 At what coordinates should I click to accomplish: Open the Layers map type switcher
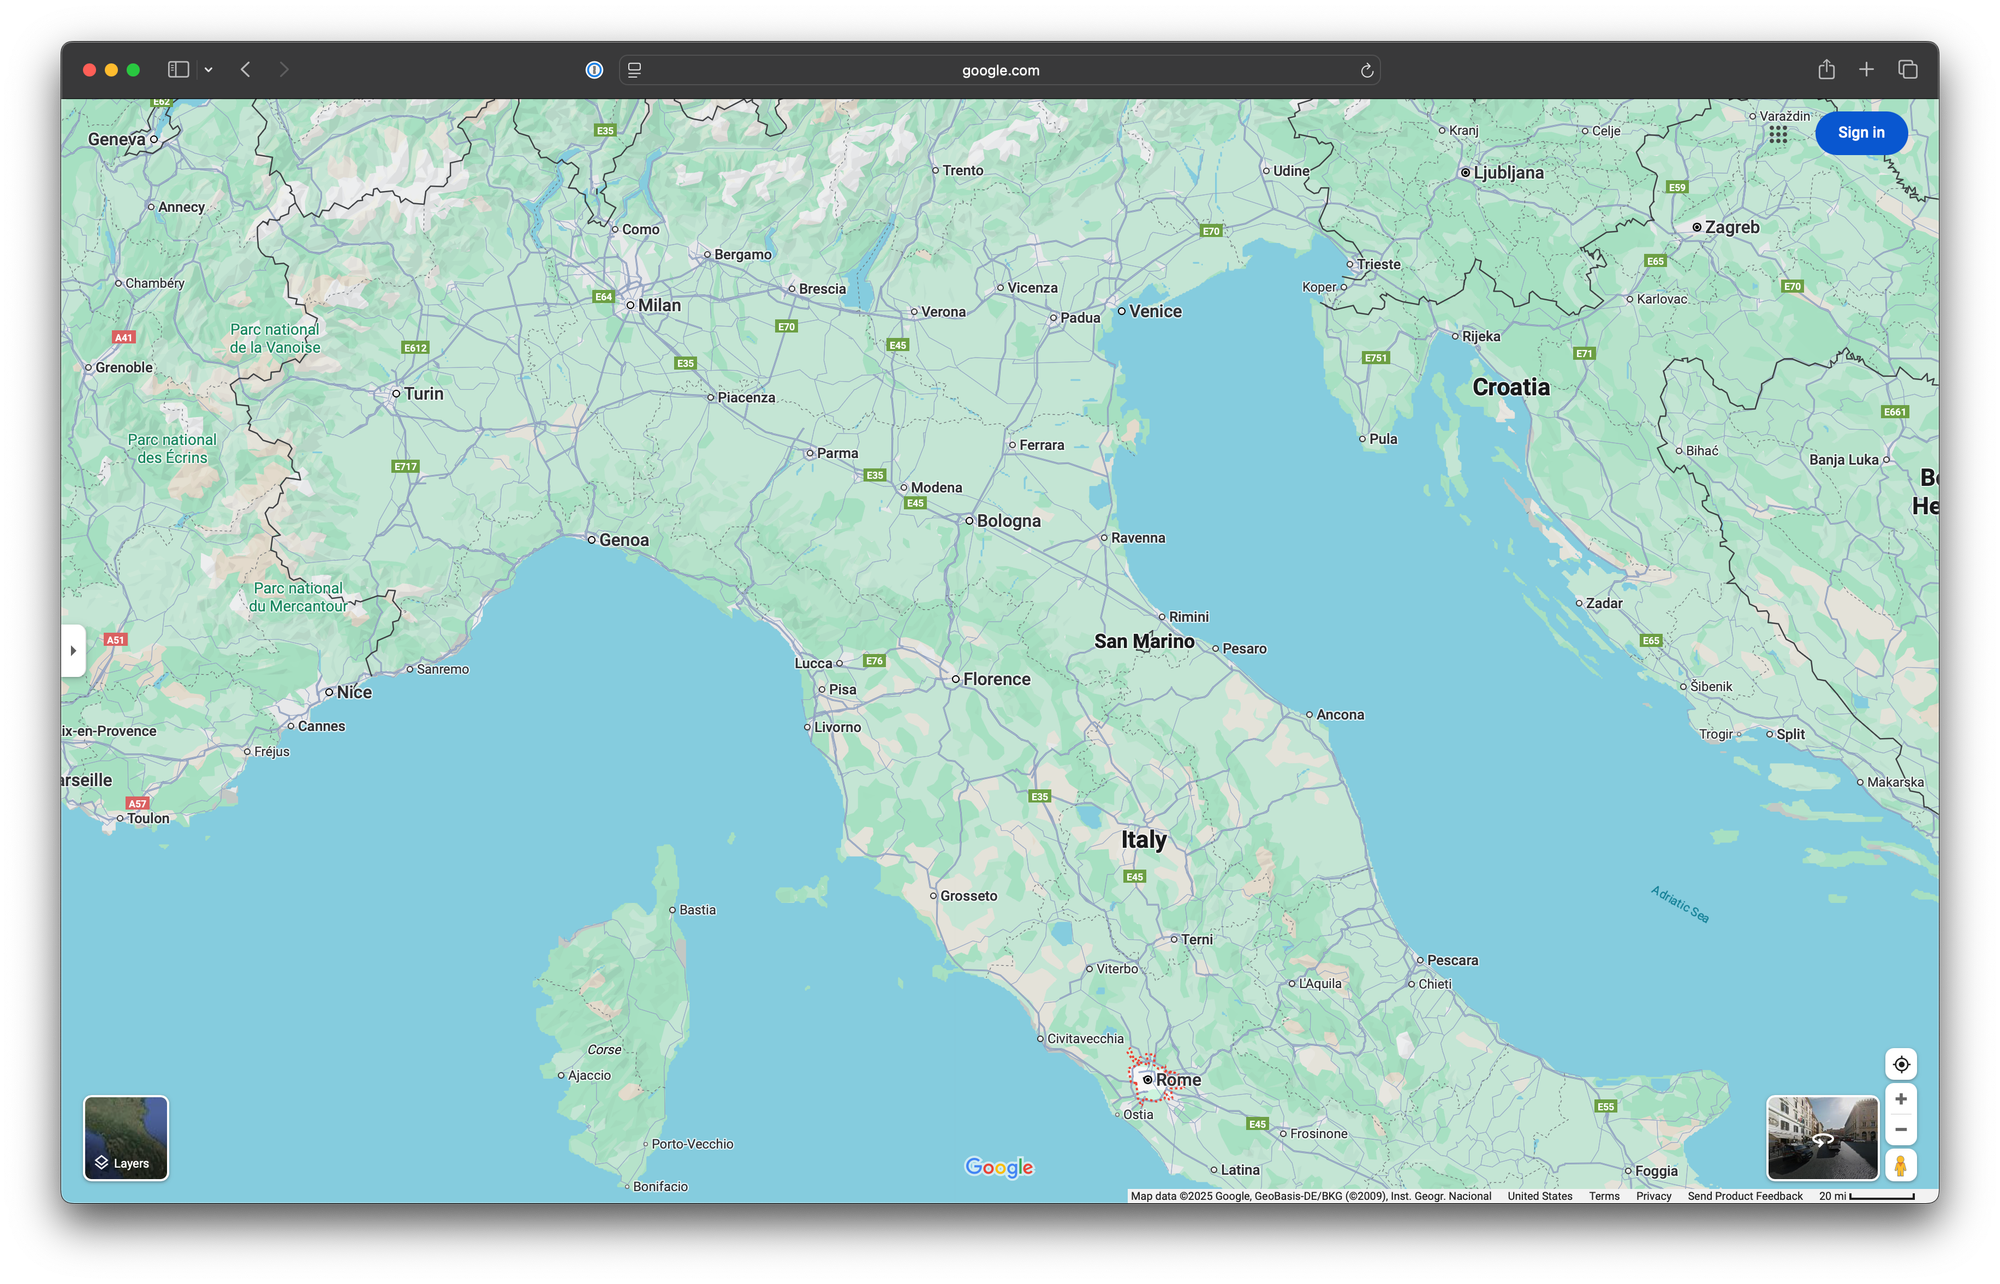coord(126,1138)
